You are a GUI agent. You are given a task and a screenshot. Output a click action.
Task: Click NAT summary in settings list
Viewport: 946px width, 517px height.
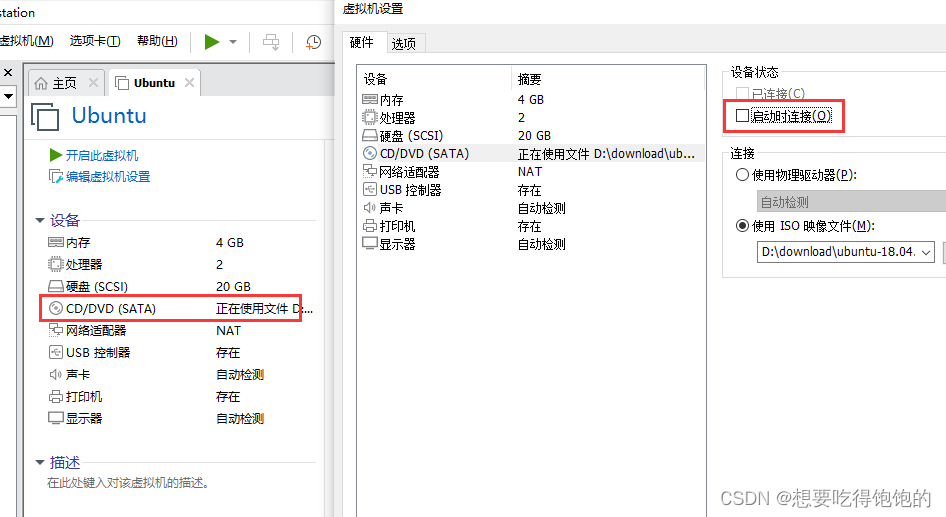click(530, 172)
